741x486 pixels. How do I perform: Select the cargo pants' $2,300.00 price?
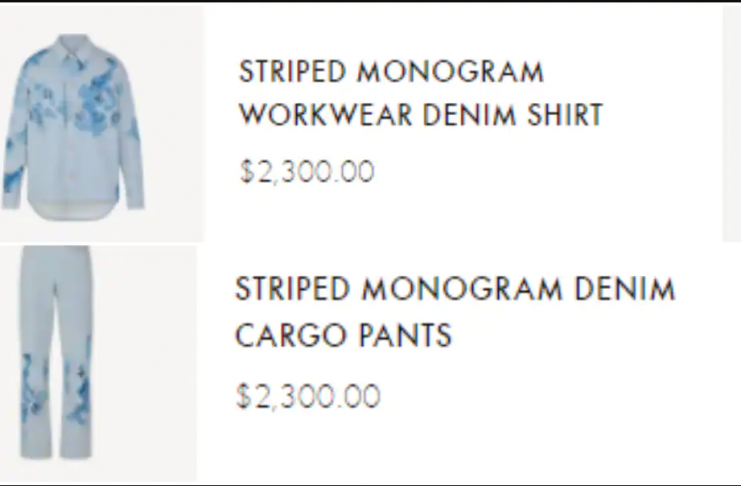[308, 397]
